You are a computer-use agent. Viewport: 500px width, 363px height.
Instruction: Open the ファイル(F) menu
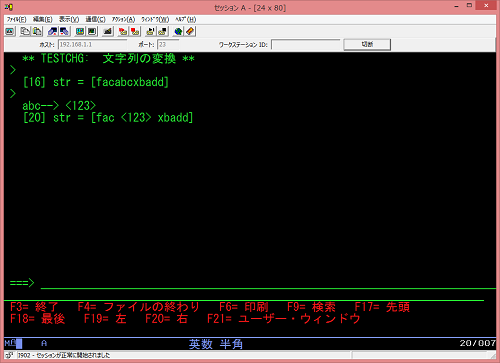pyautogui.click(x=16, y=19)
